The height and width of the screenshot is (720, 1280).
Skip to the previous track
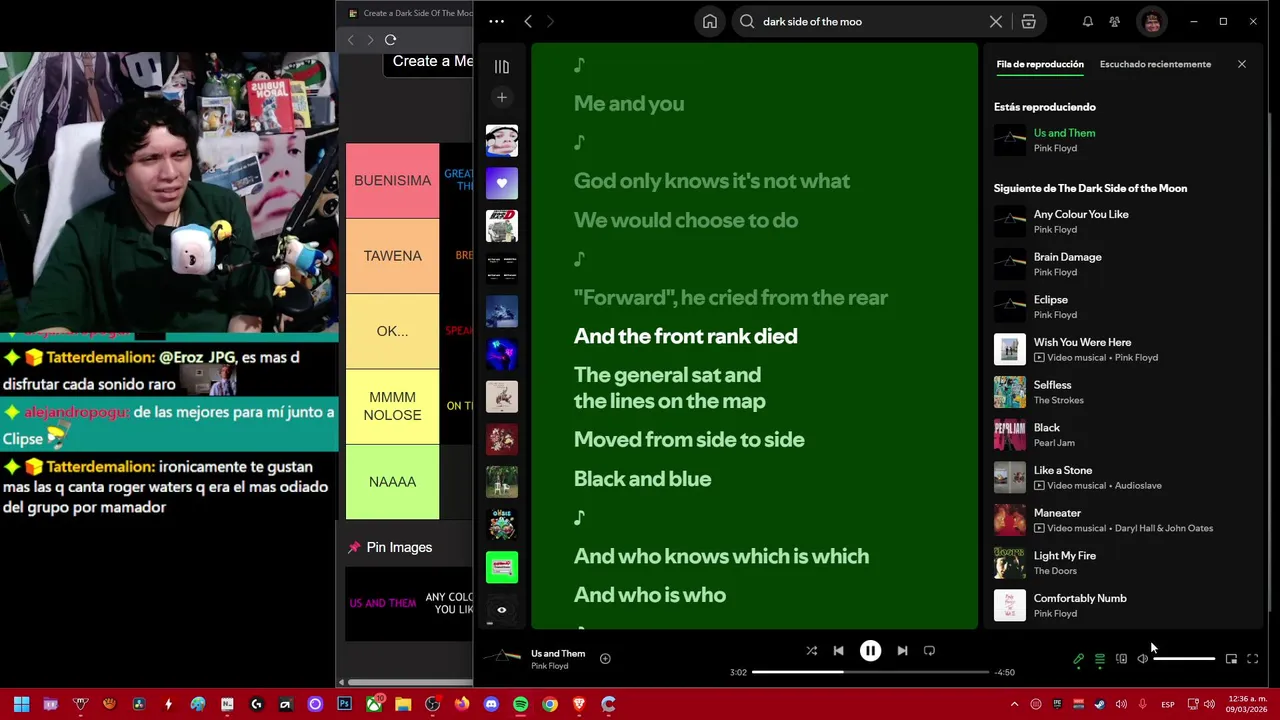[838, 650]
